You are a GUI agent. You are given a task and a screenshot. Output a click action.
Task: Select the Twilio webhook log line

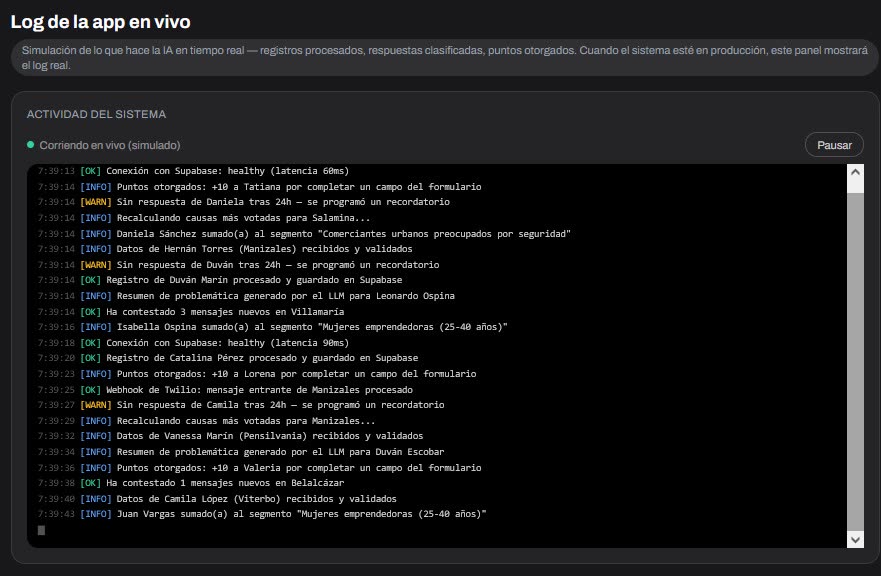click(x=225, y=389)
